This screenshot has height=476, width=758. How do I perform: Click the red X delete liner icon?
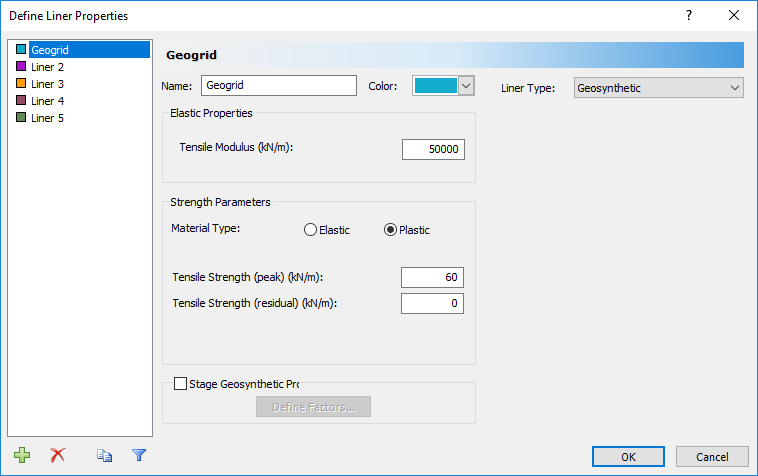[x=57, y=455]
